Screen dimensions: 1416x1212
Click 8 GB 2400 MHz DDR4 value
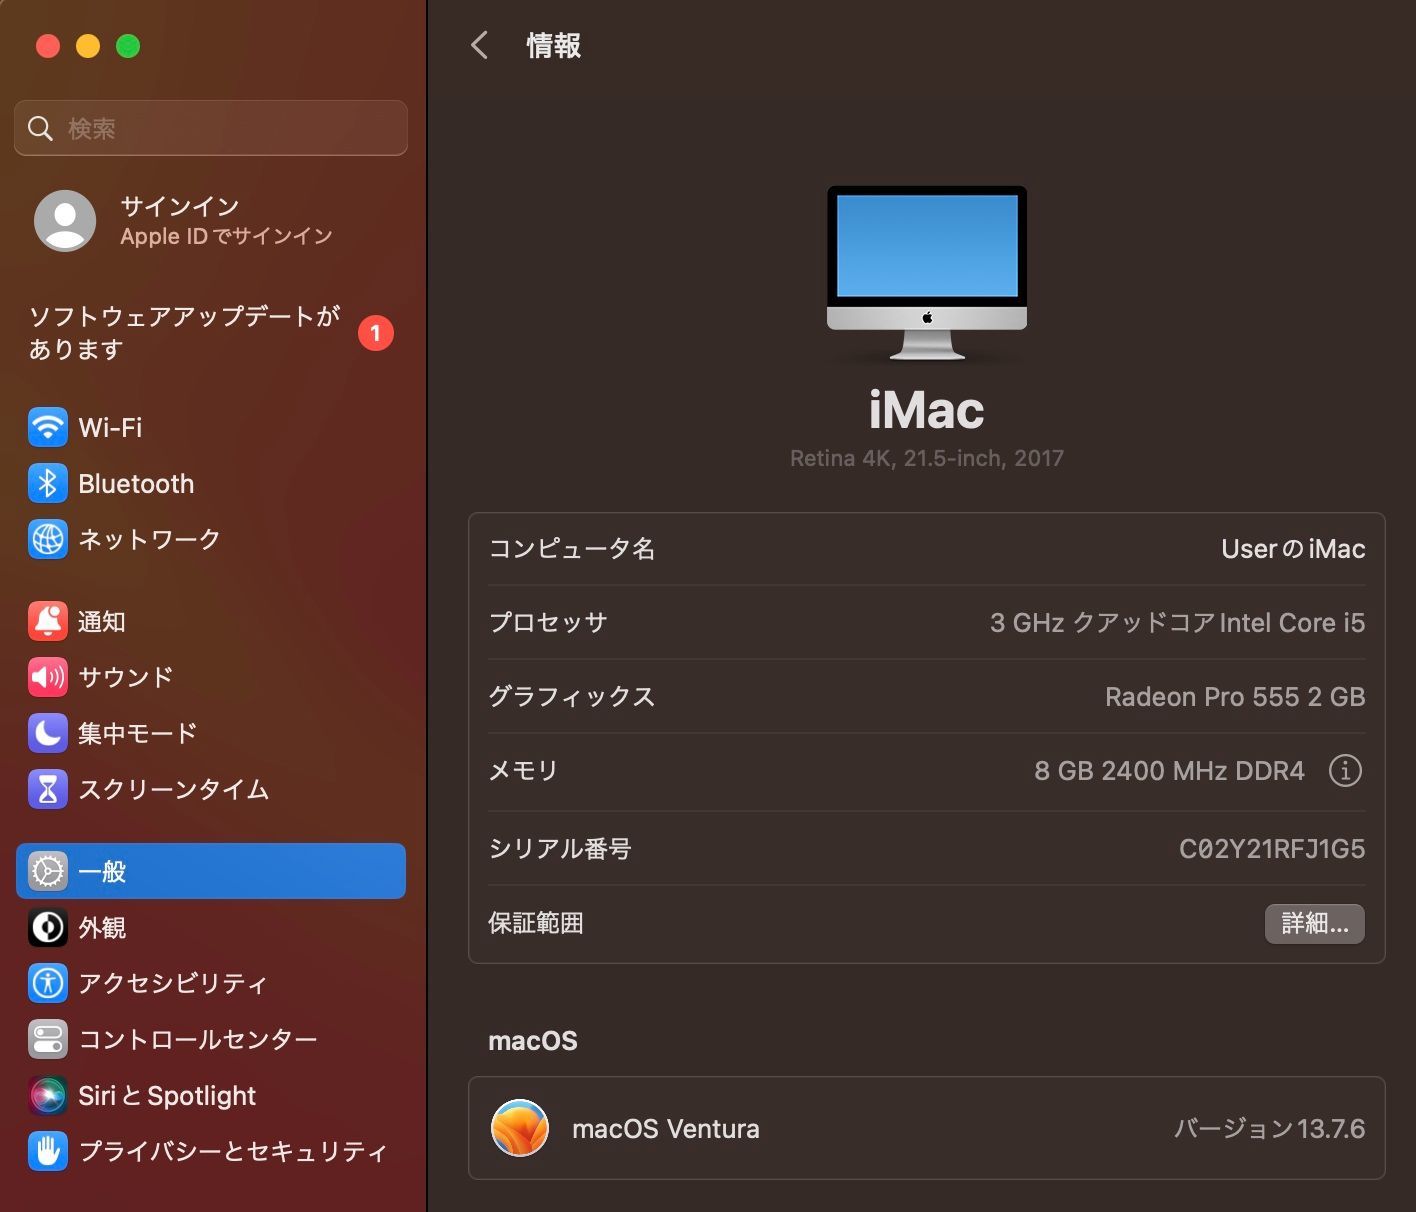pos(1169,770)
